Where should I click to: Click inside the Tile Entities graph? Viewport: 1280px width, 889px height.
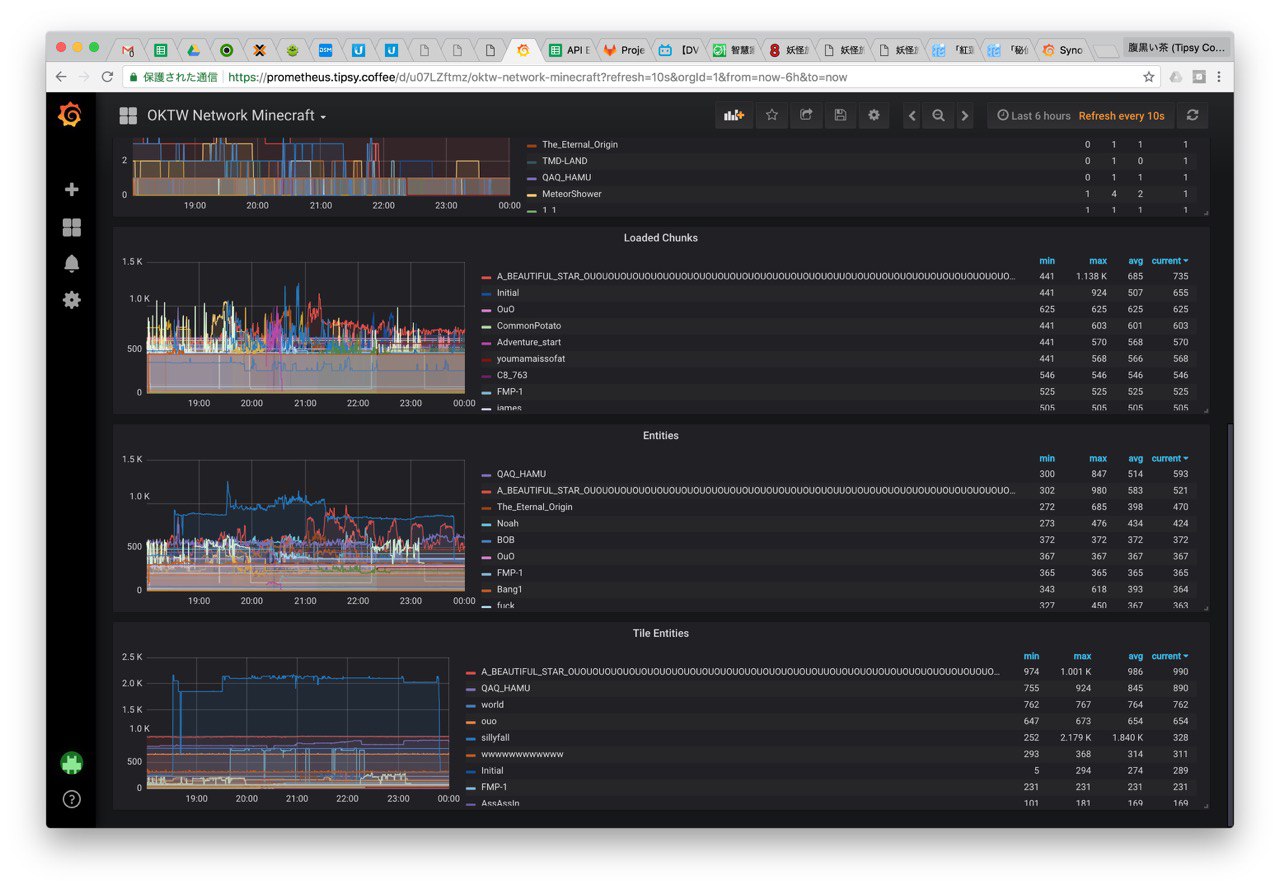(x=298, y=723)
